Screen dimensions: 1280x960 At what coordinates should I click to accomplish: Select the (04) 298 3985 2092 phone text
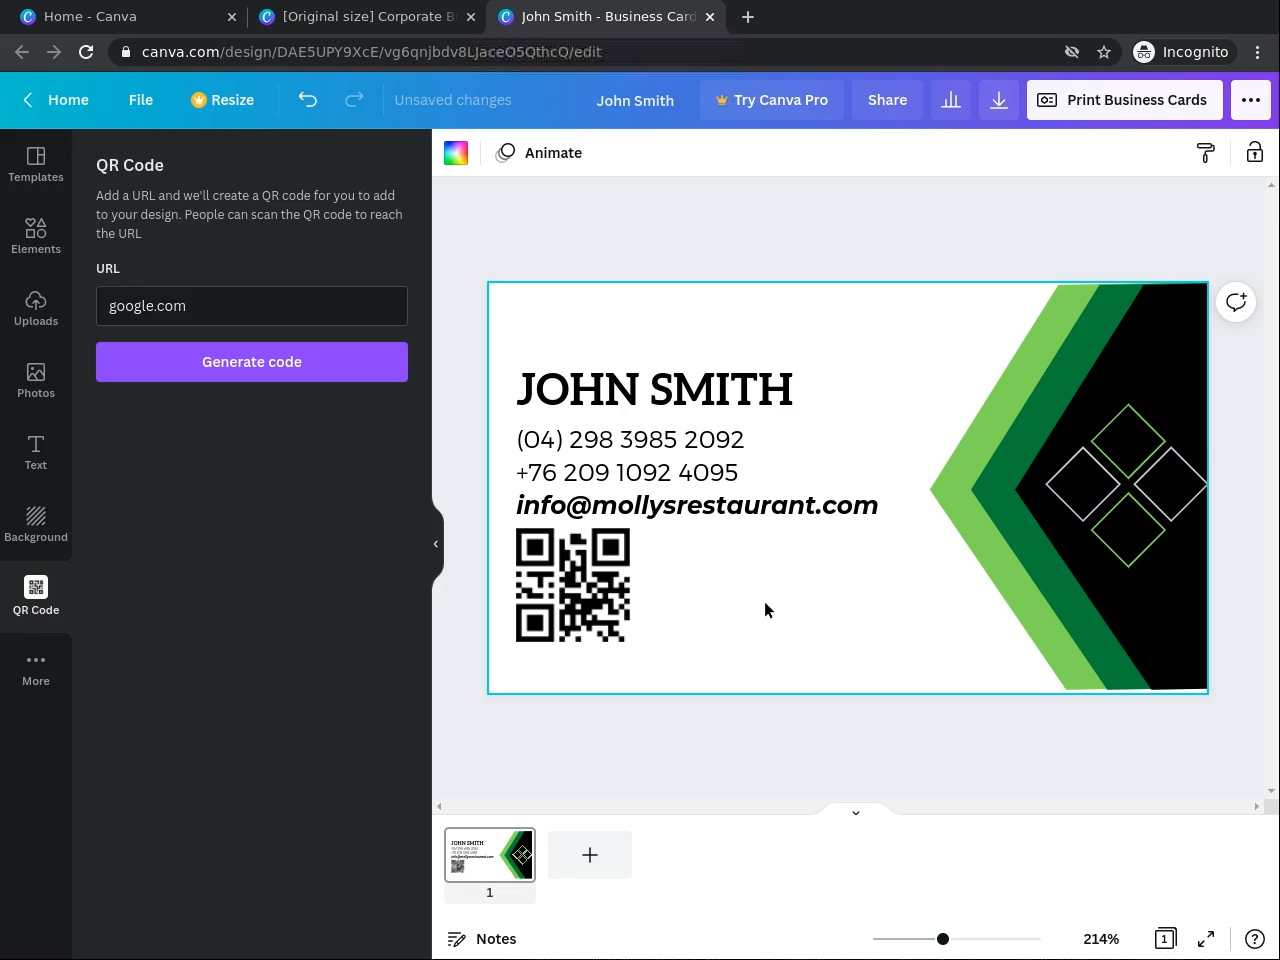pyautogui.click(x=630, y=439)
